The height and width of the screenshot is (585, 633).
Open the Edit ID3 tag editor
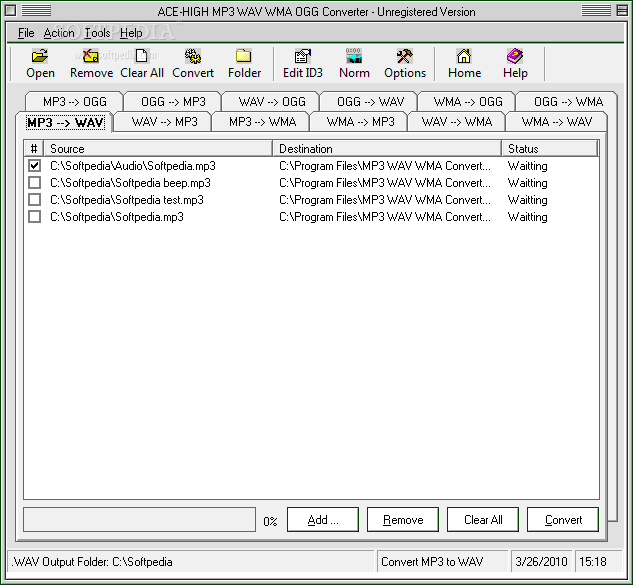point(303,63)
